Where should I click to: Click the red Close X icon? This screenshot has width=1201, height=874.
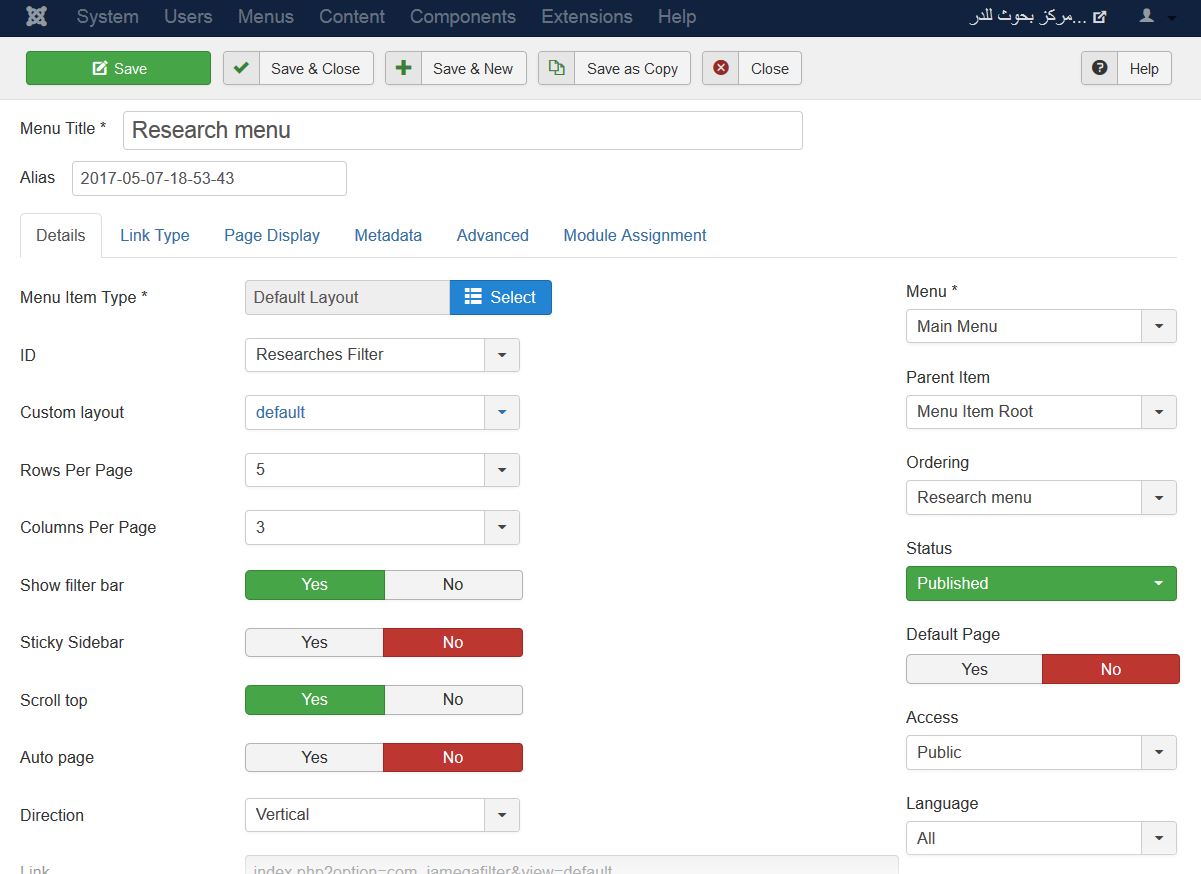click(x=720, y=68)
